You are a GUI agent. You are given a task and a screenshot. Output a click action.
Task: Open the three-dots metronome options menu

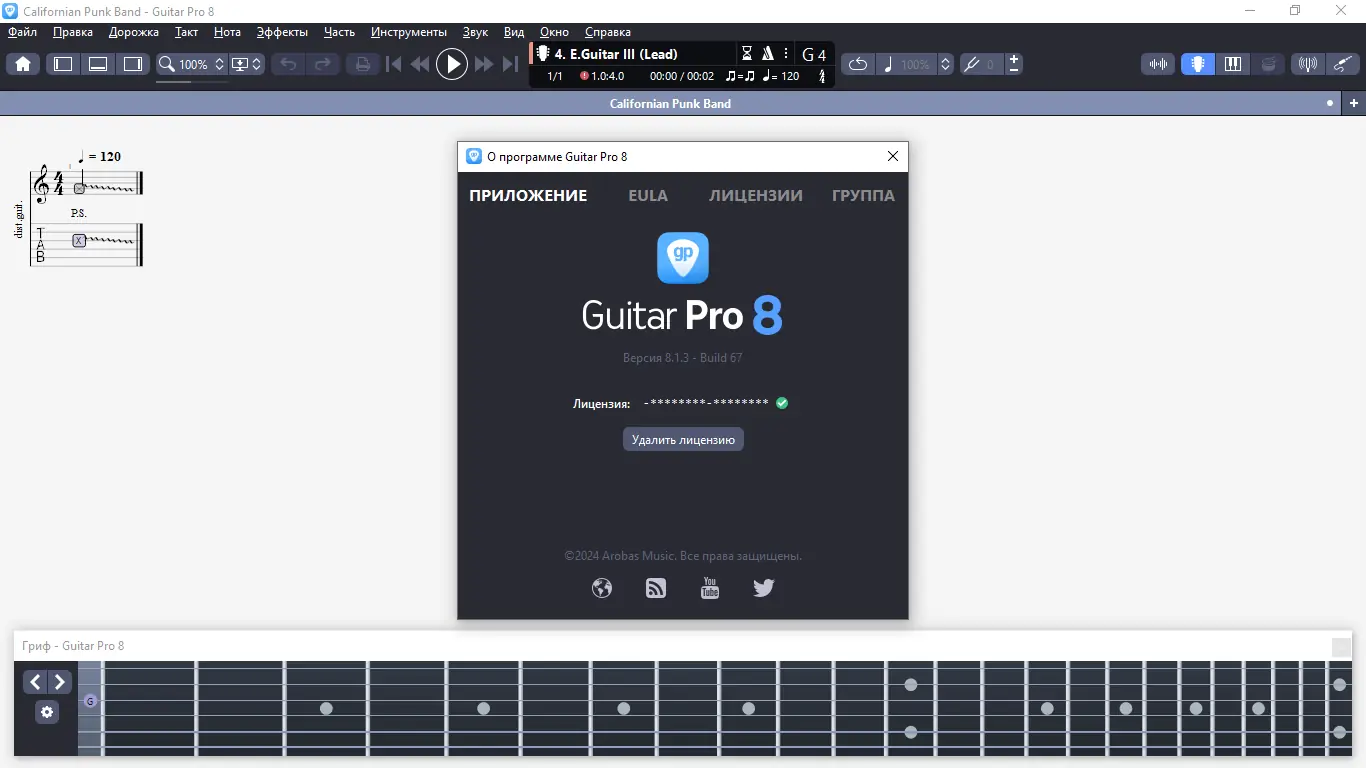pos(786,54)
